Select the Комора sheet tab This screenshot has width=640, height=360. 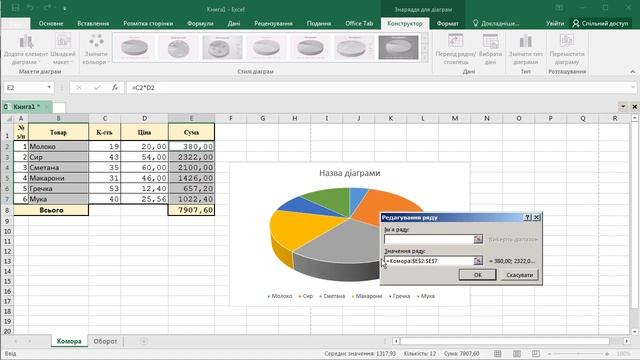pos(69,341)
